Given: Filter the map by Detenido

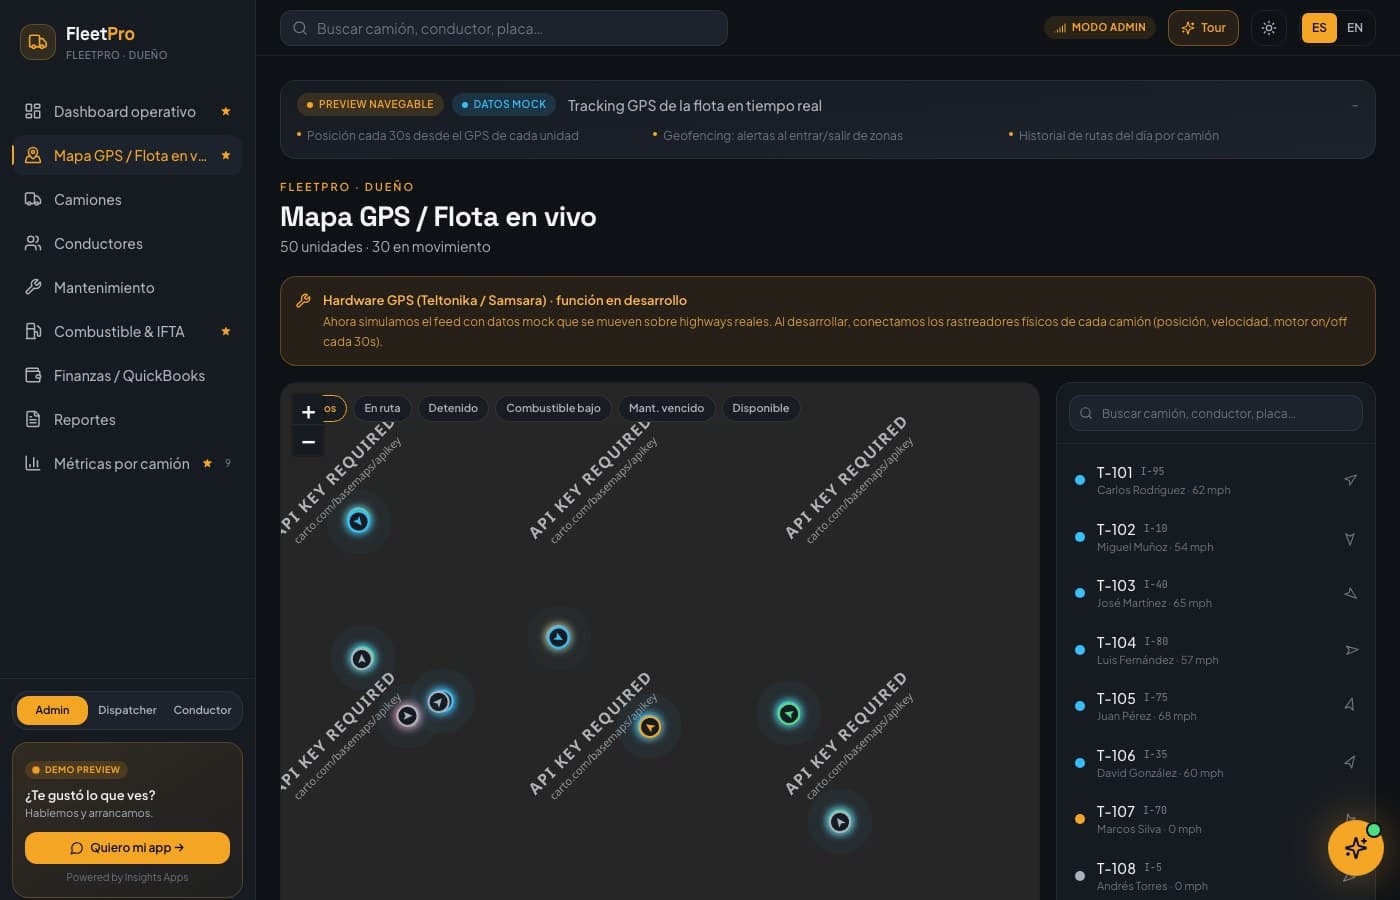Looking at the screenshot, I should 453,408.
